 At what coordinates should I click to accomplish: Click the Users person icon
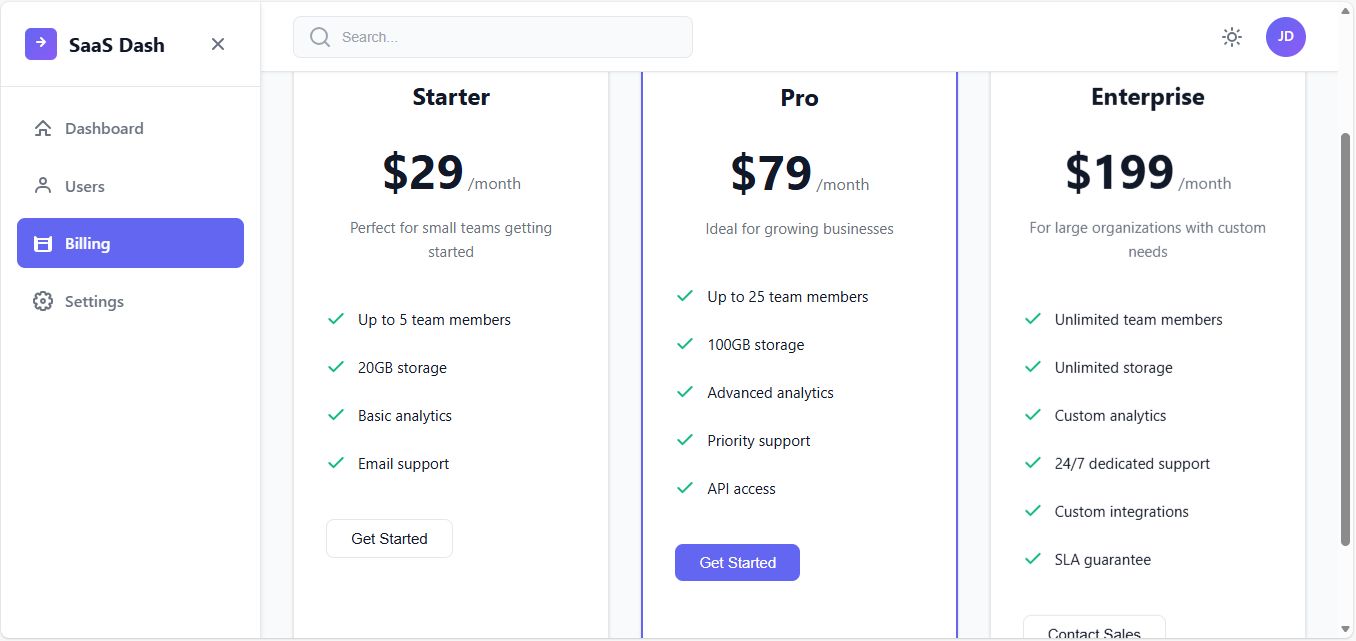coord(42,186)
